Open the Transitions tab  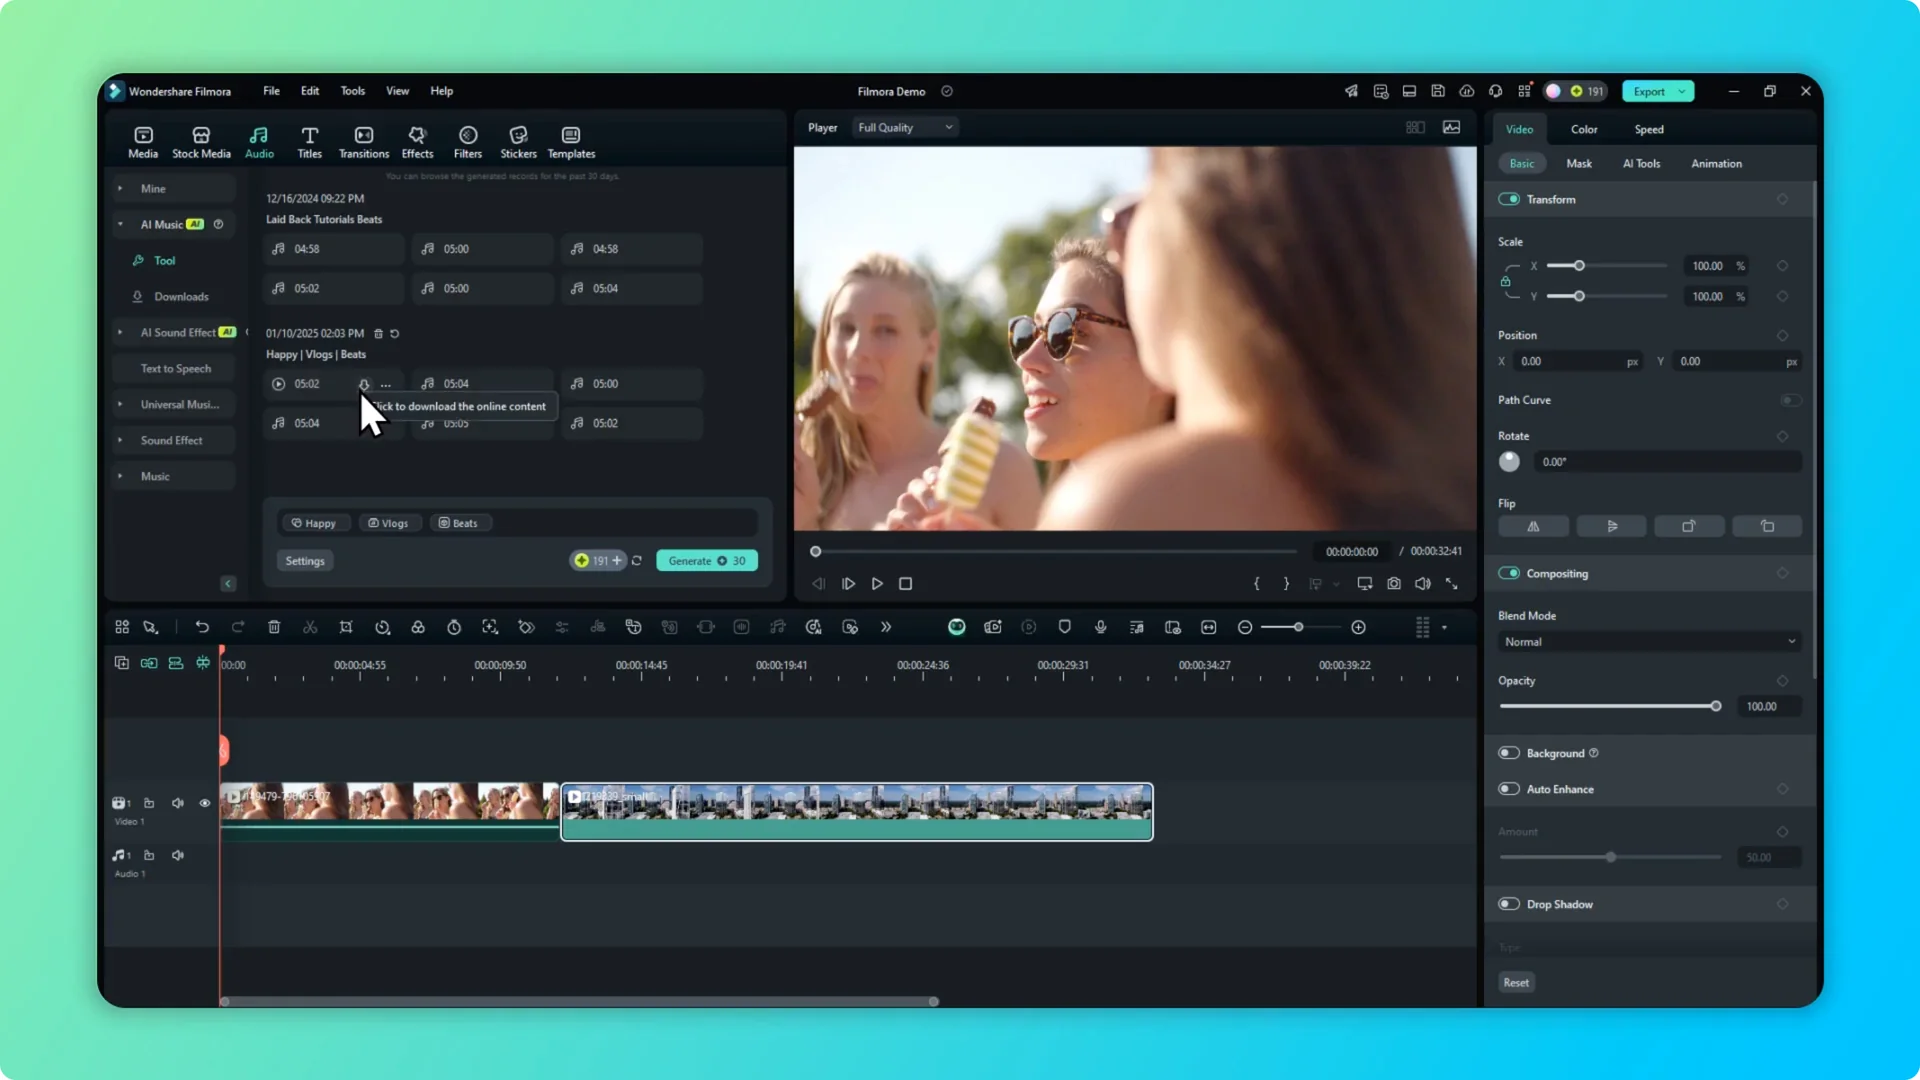pyautogui.click(x=364, y=142)
